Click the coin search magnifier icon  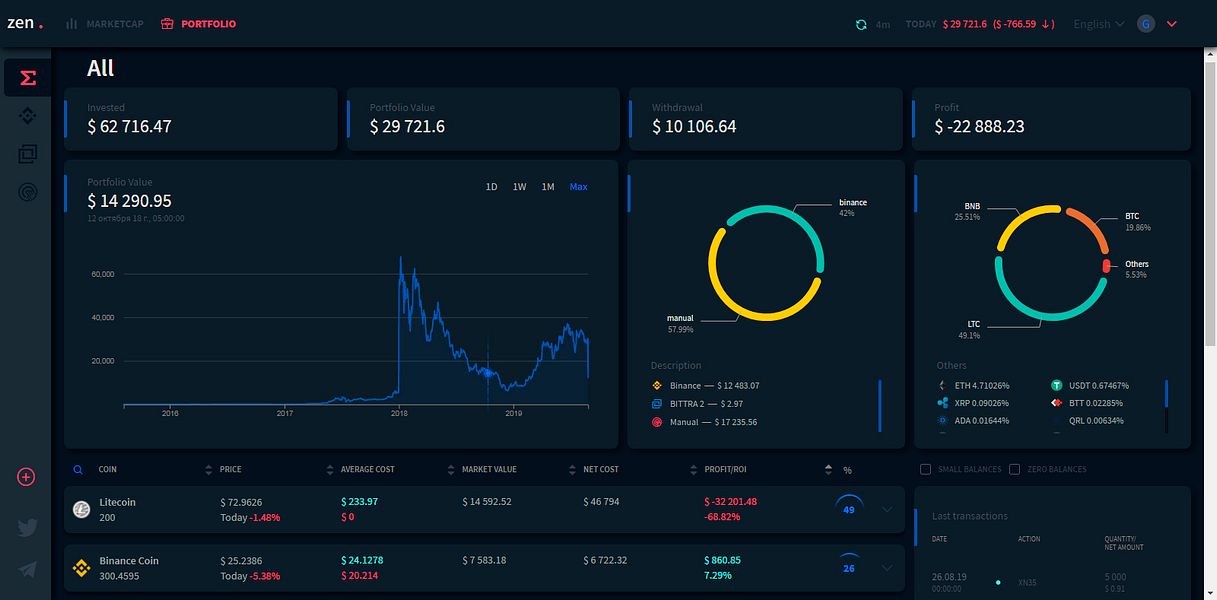(x=78, y=469)
